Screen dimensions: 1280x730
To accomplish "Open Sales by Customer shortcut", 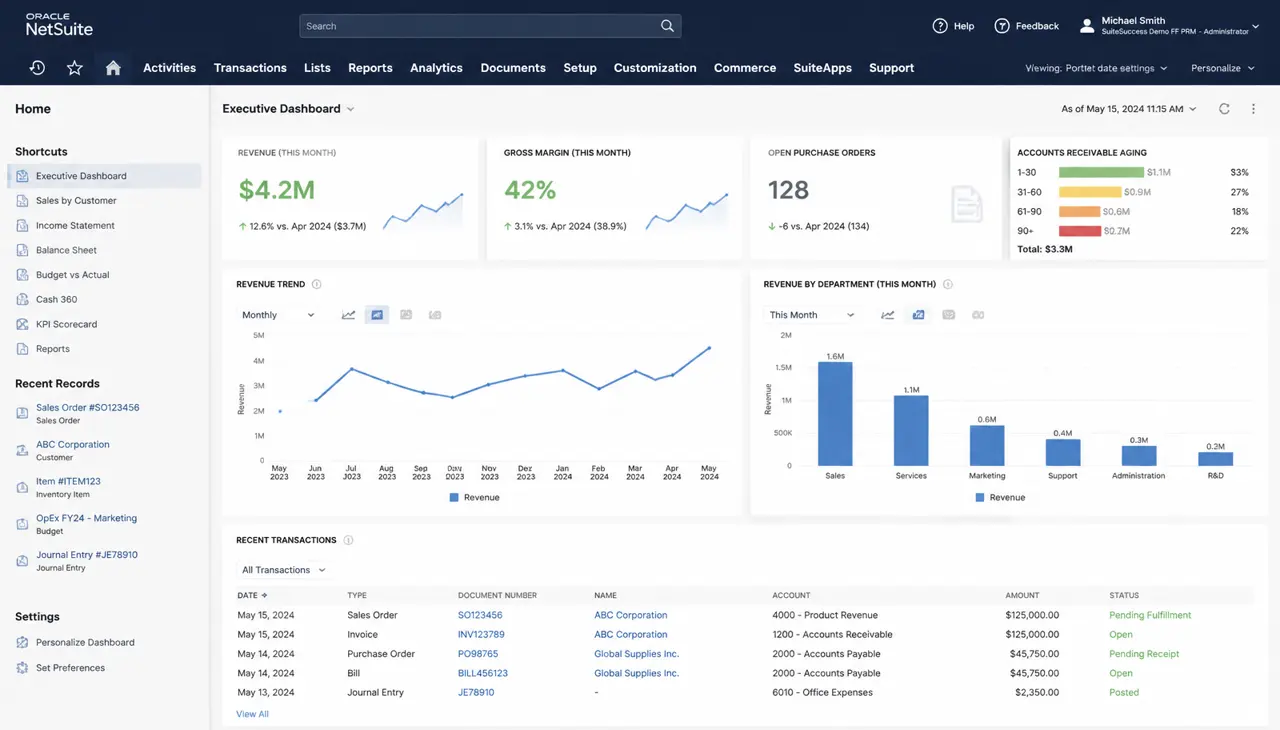I will pos(76,200).
